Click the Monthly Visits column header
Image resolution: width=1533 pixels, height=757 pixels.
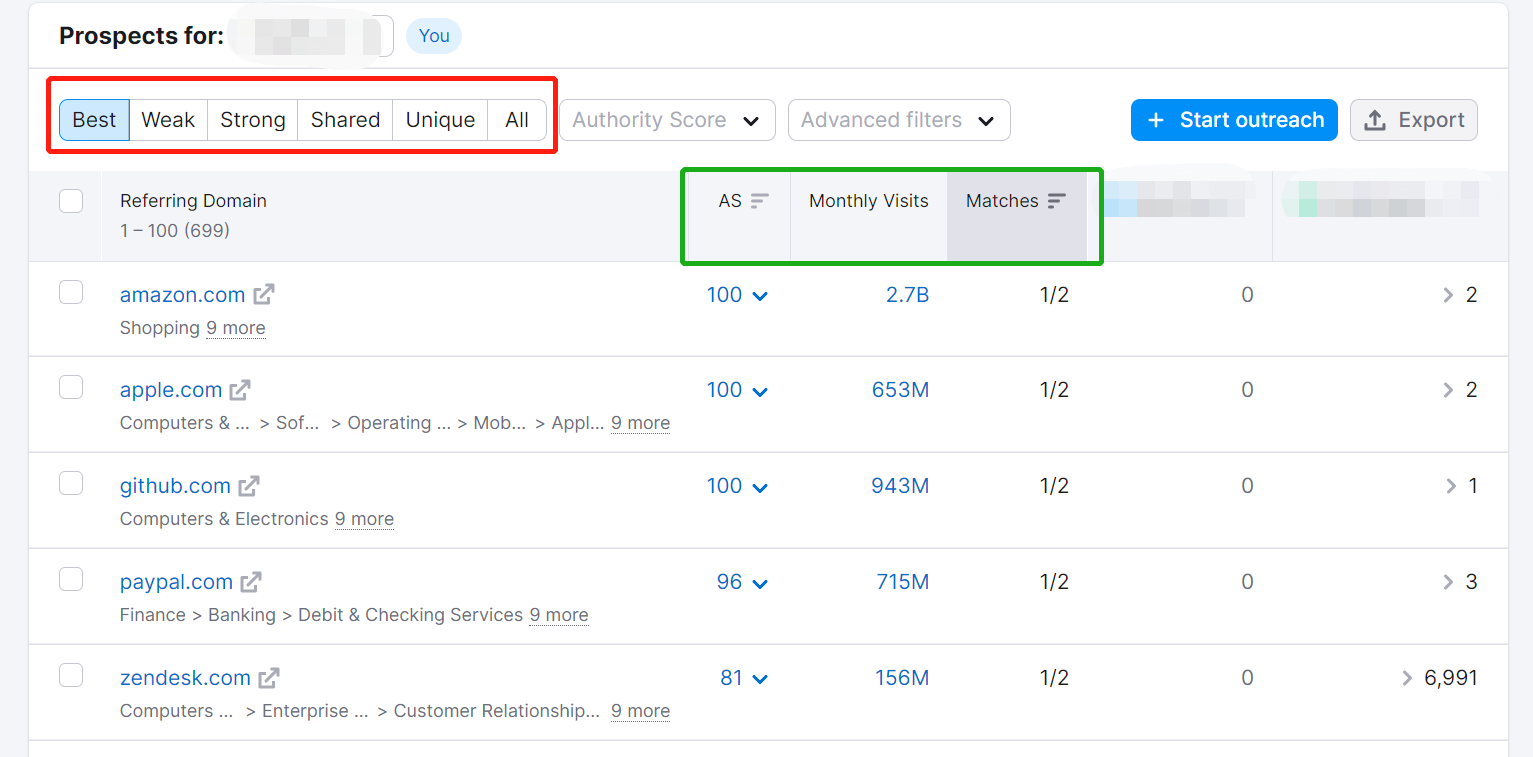[868, 201]
